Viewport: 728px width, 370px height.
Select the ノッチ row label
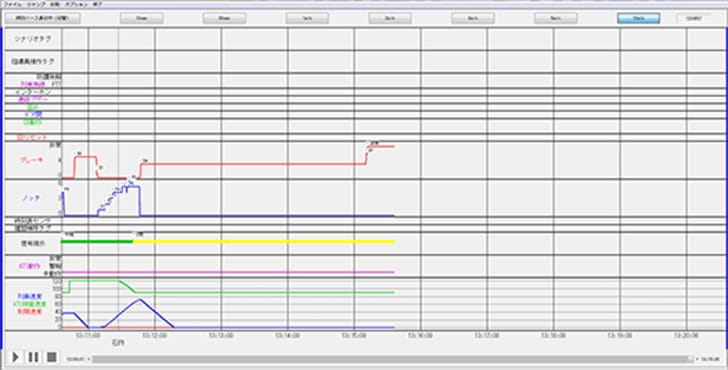pyautogui.click(x=32, y=198)
